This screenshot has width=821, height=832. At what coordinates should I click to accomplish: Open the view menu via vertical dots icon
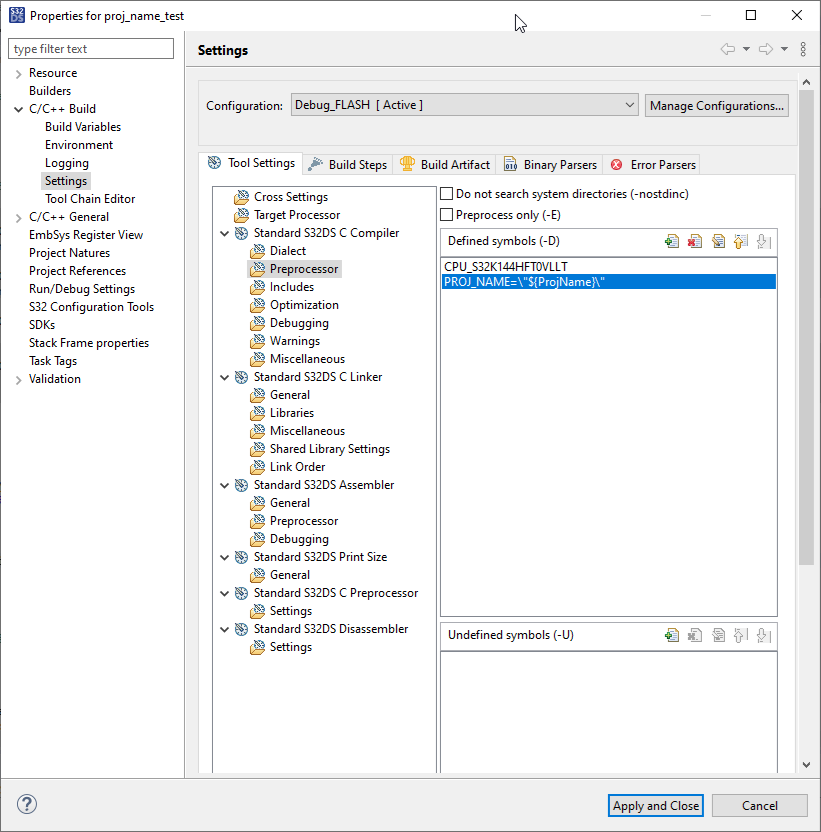[803, 49]
